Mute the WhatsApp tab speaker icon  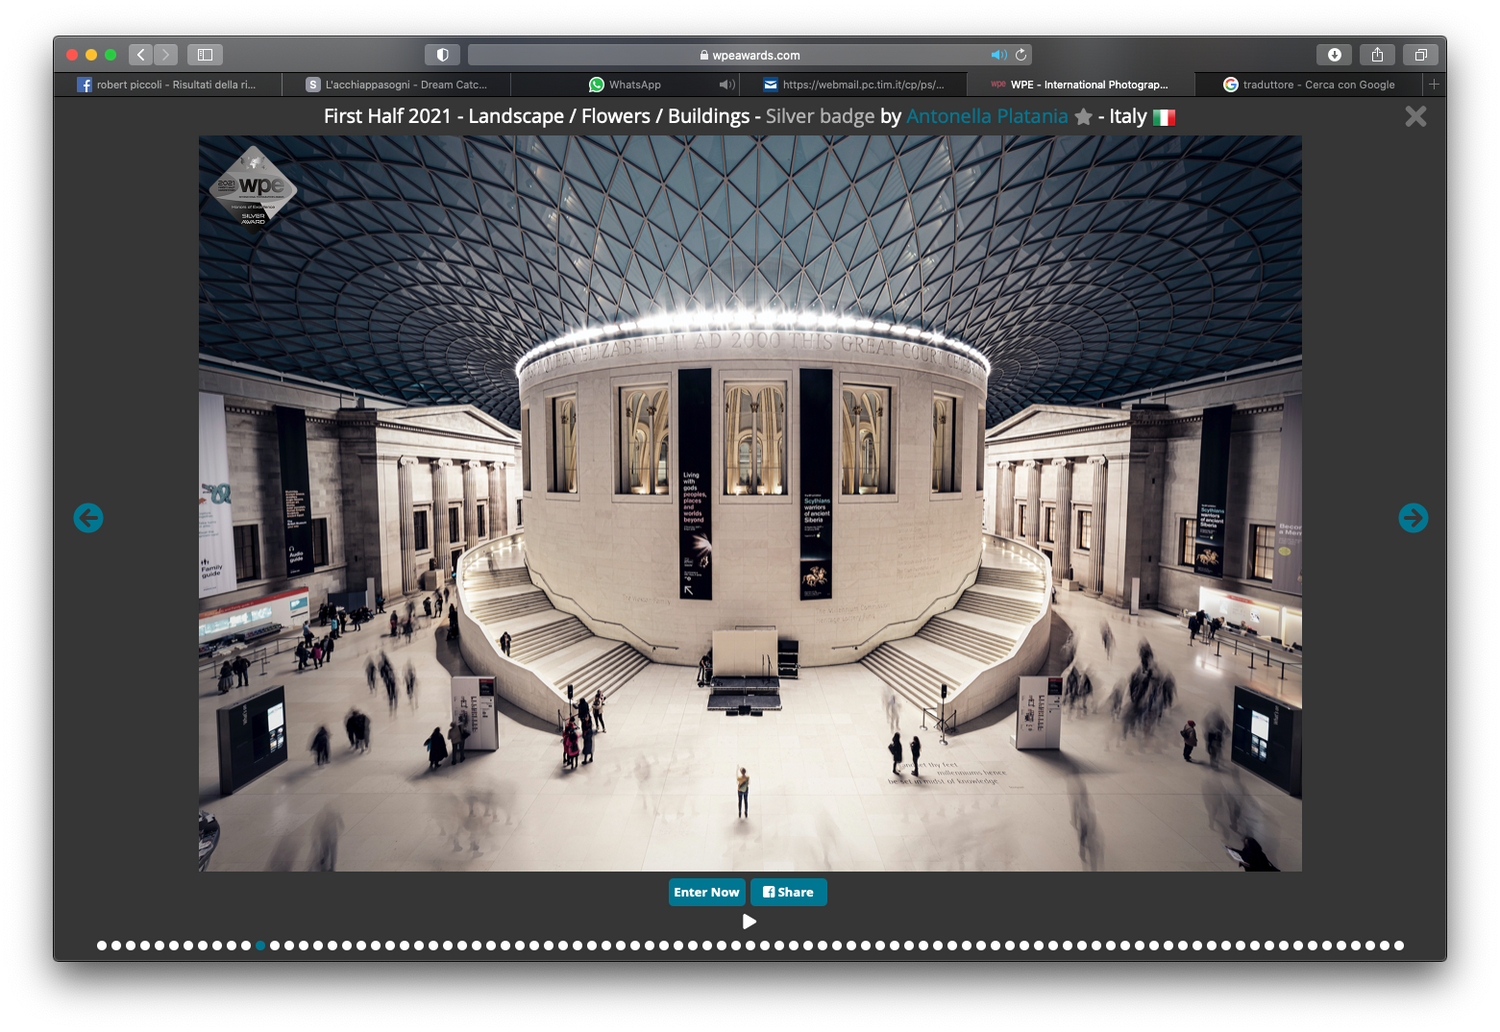726,85
